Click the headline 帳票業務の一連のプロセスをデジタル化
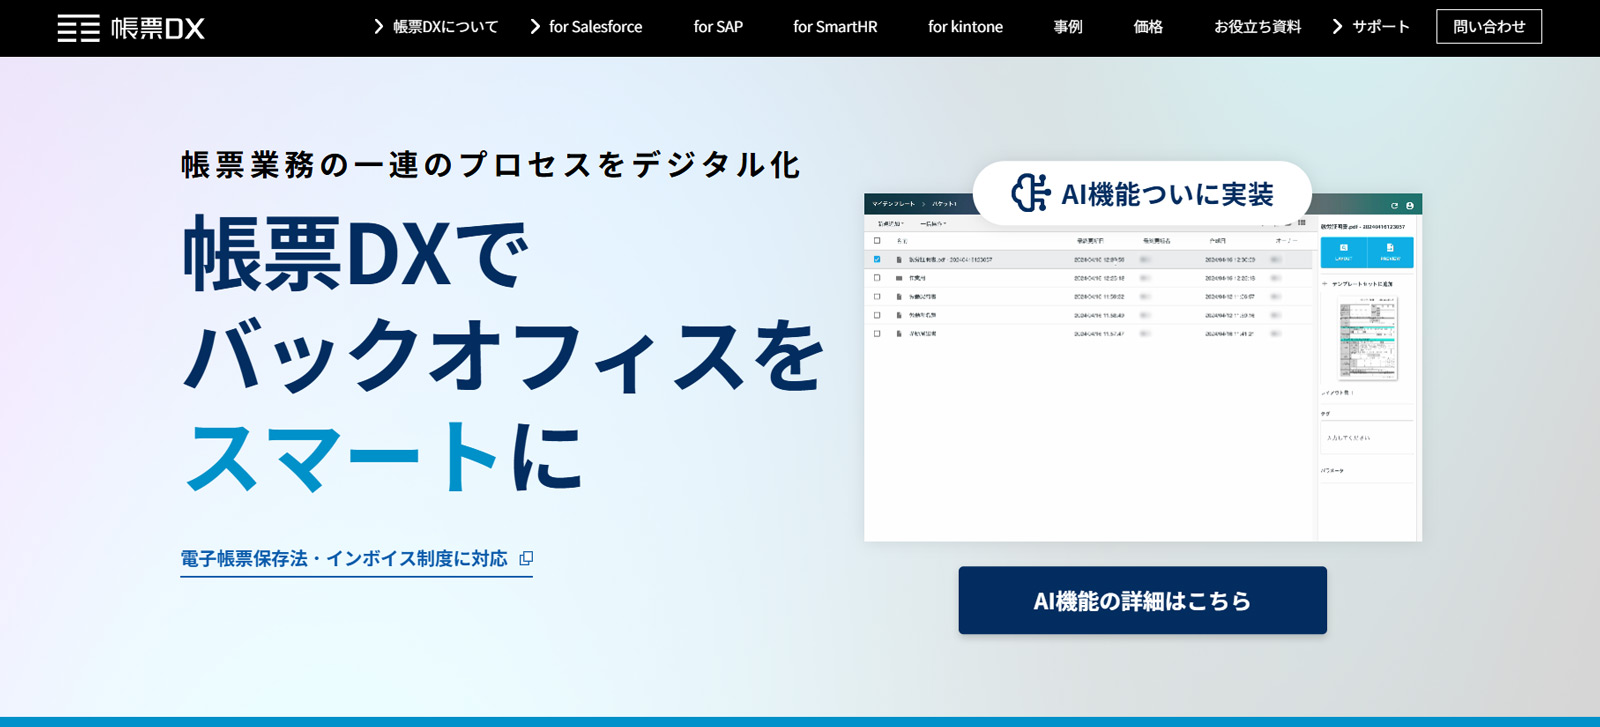 coord(490,165)
